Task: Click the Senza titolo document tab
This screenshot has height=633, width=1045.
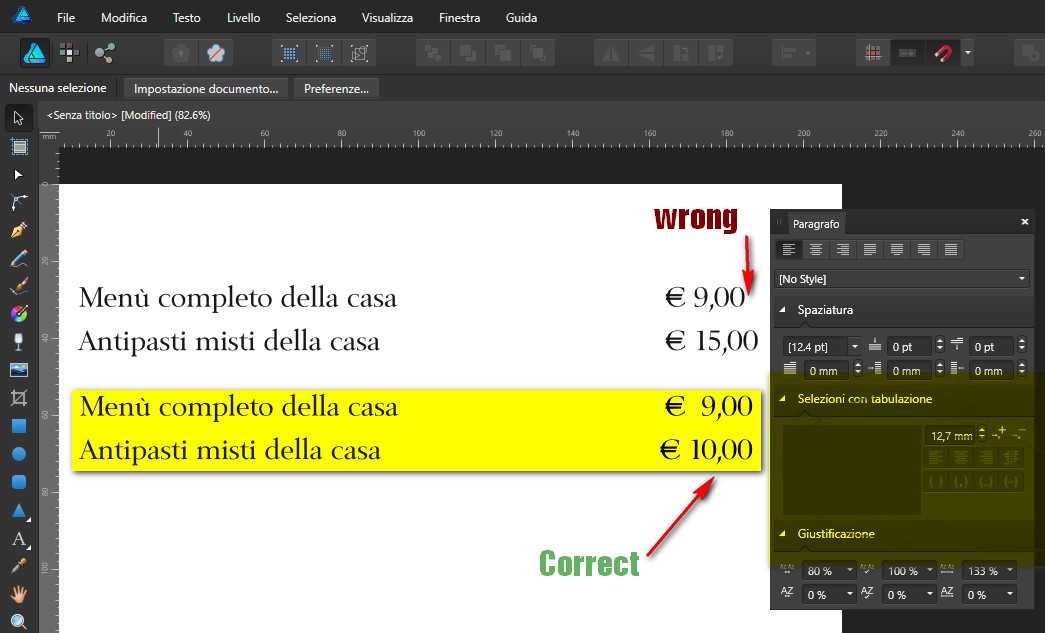Action: click(129, 115)
